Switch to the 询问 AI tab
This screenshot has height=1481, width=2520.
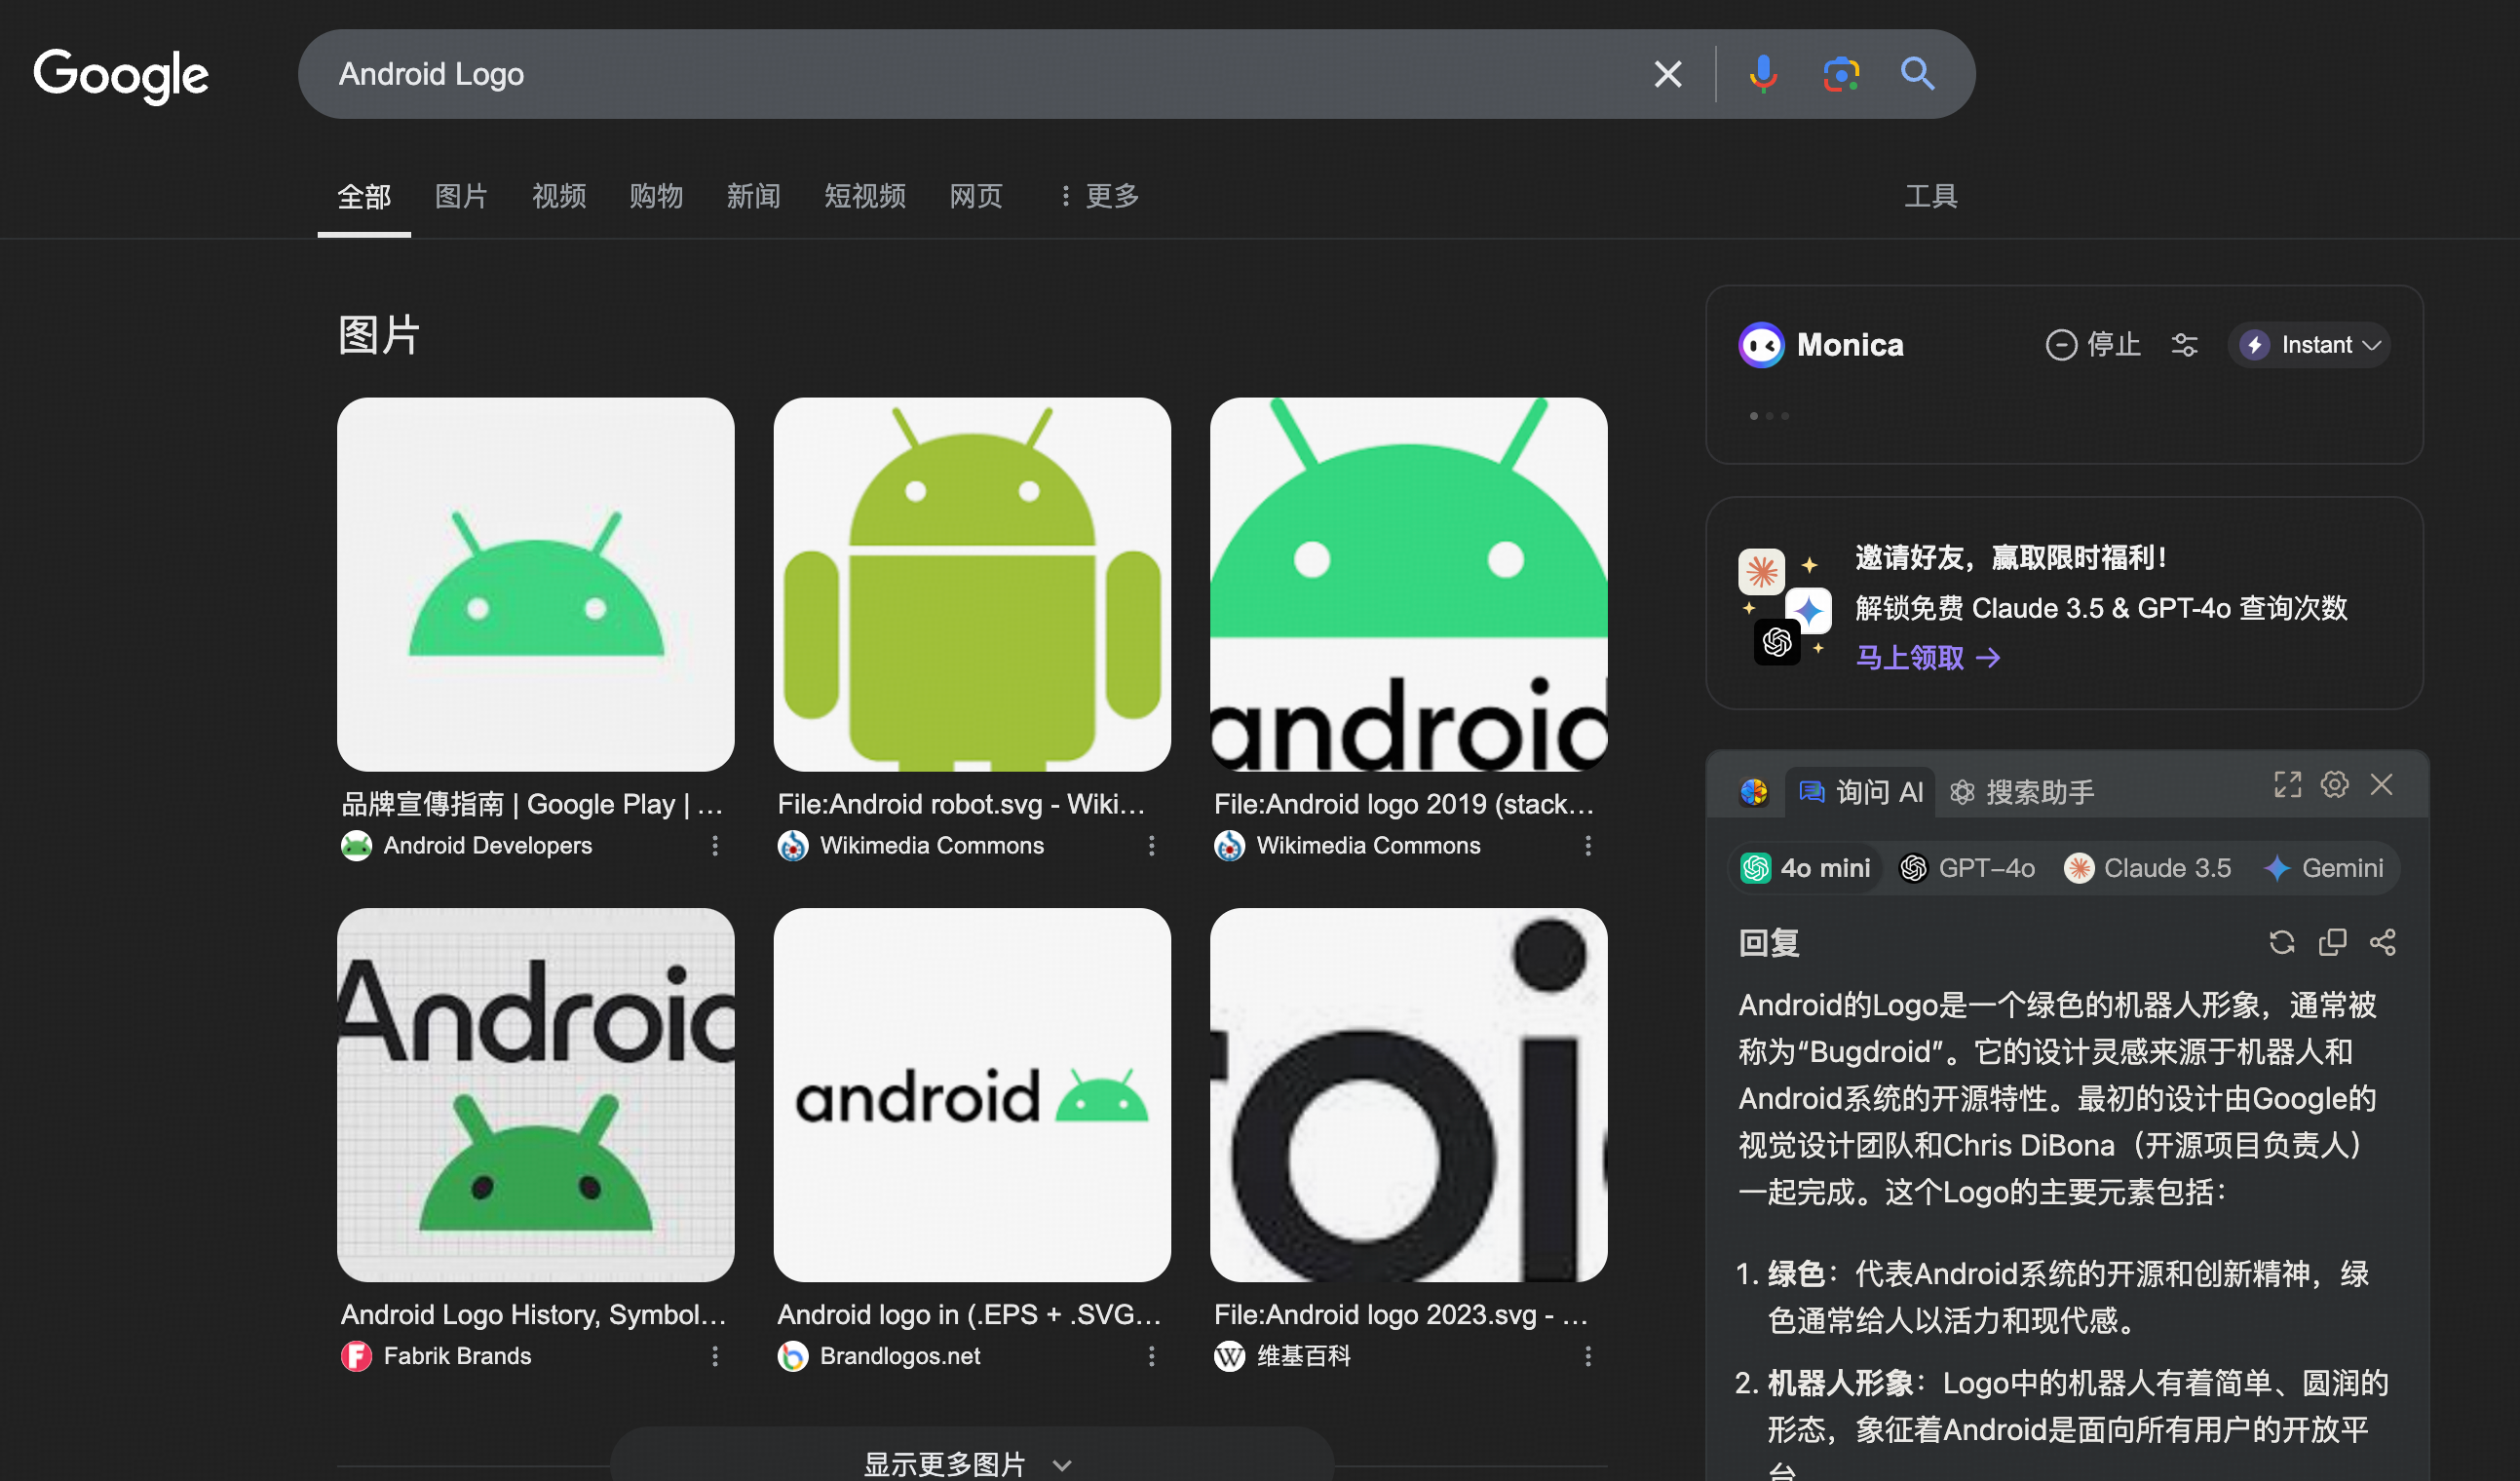point(1860,792)
